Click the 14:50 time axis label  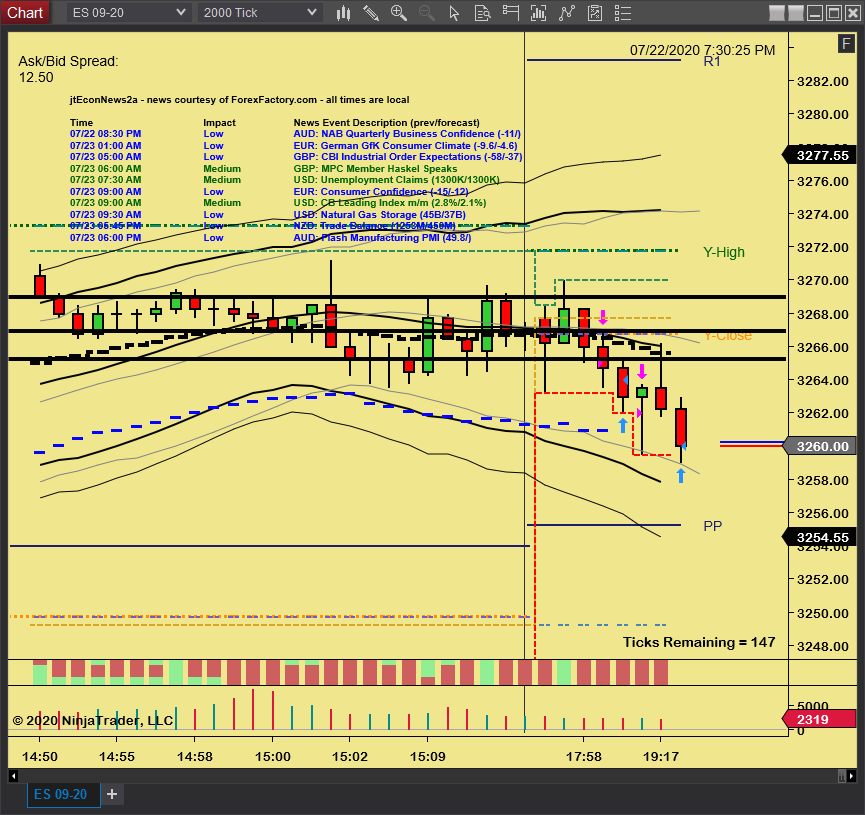39,757
